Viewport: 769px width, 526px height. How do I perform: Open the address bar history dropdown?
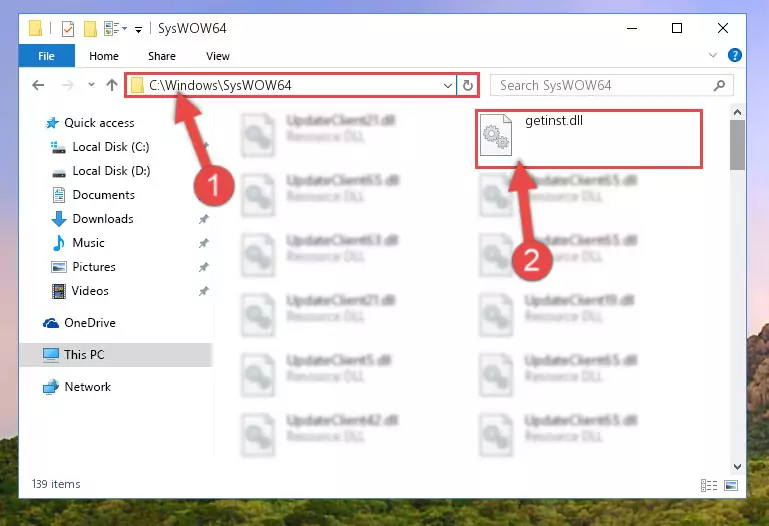click(x=447, y=86)
